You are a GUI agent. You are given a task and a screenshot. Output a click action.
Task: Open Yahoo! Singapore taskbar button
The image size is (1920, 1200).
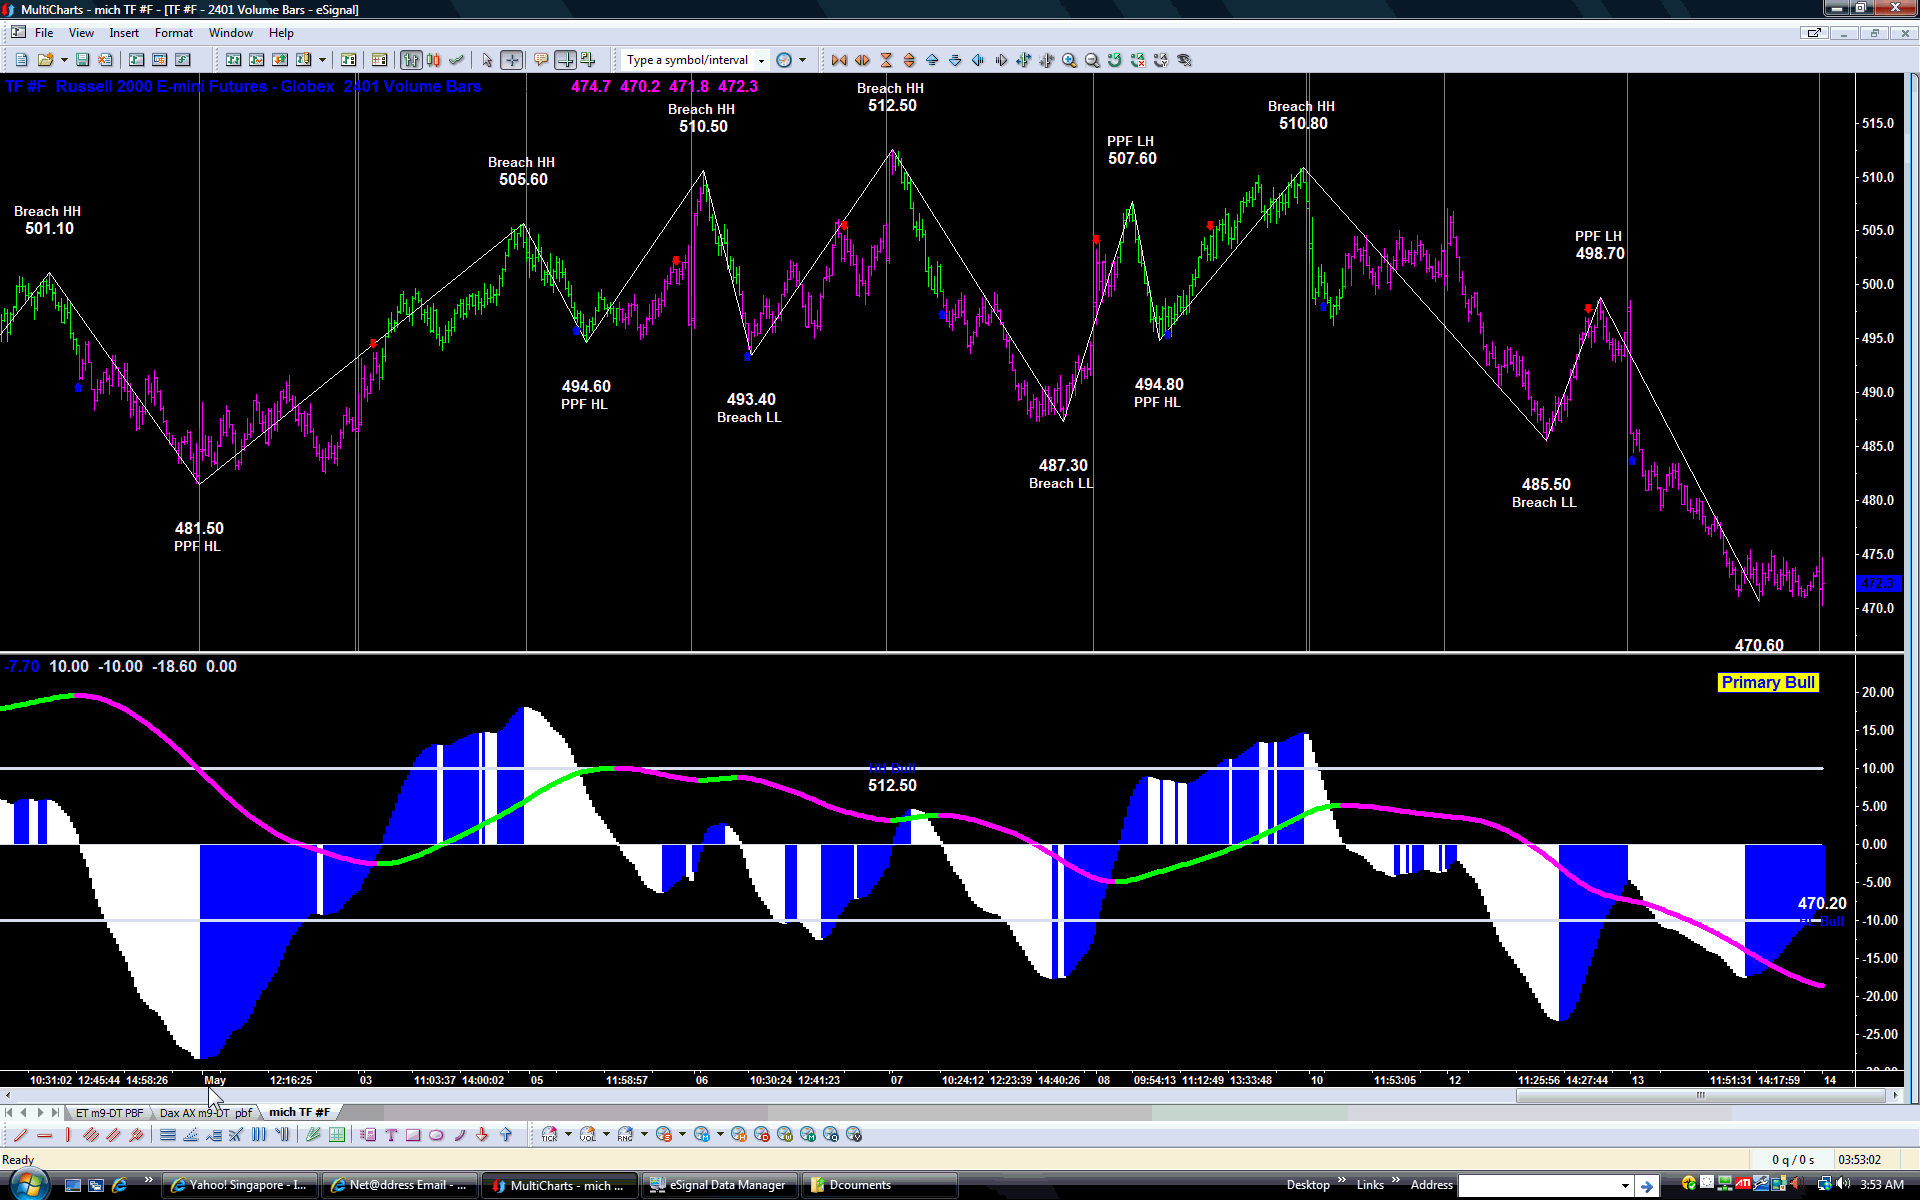pyautogui.click(x=240, y=1185)
